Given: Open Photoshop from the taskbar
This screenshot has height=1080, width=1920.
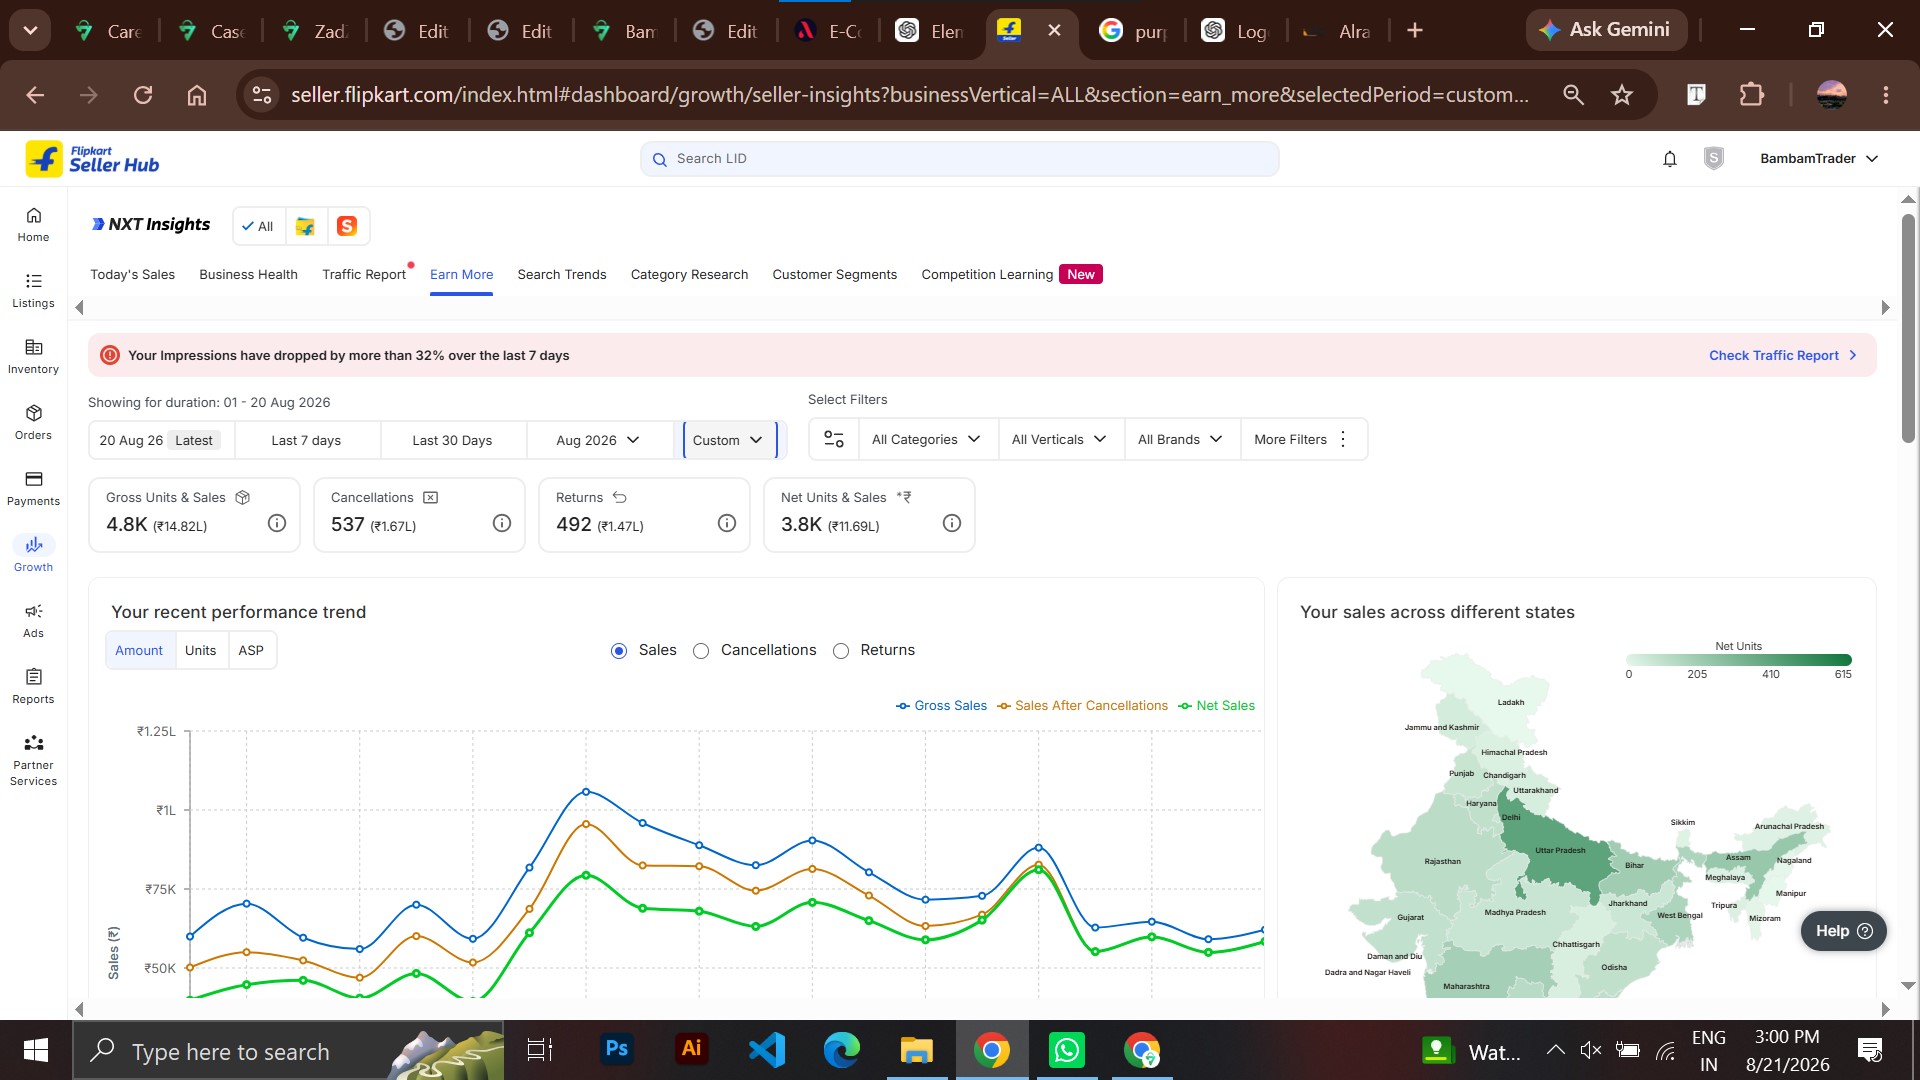Looking at the screenshot, I should [x=617, y=1050].
